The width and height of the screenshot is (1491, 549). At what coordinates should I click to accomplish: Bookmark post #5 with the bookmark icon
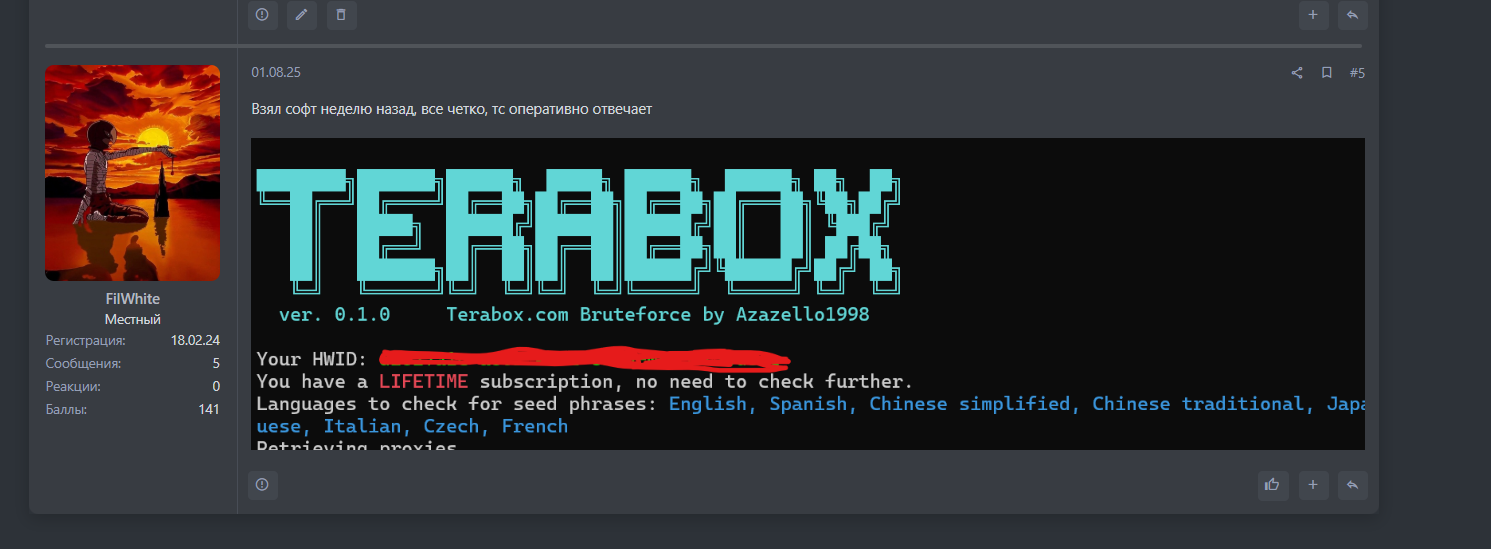pos(1326,73)
